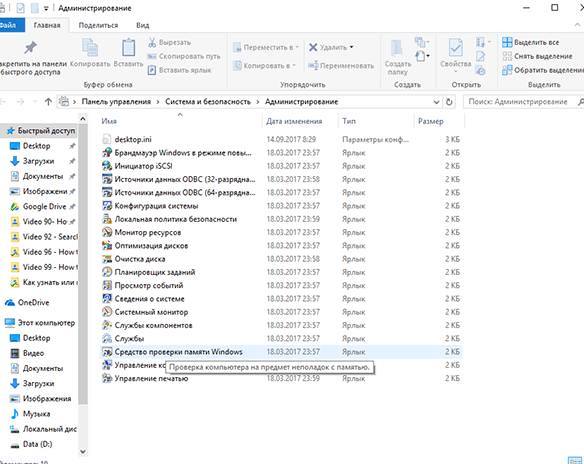Click Система и безопасность in breadcrumb
584x464 pixels.
(x=208, y=102)
